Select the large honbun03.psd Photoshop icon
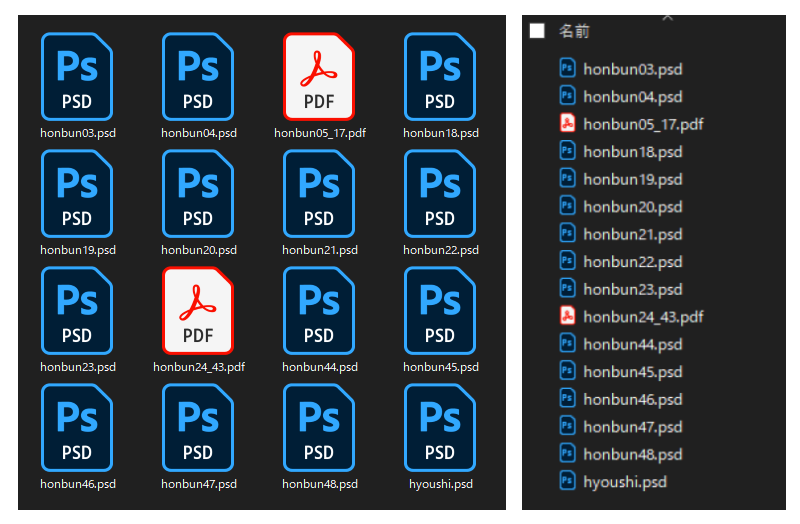800x524 pixels. click(x=77, y=77)
